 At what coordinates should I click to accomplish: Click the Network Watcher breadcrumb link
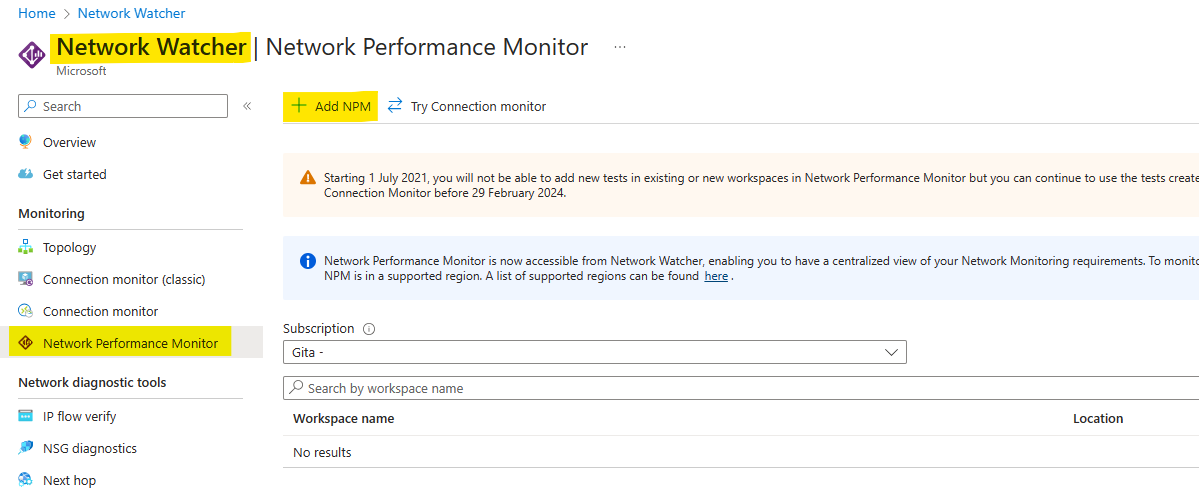[x=132, y=13]
